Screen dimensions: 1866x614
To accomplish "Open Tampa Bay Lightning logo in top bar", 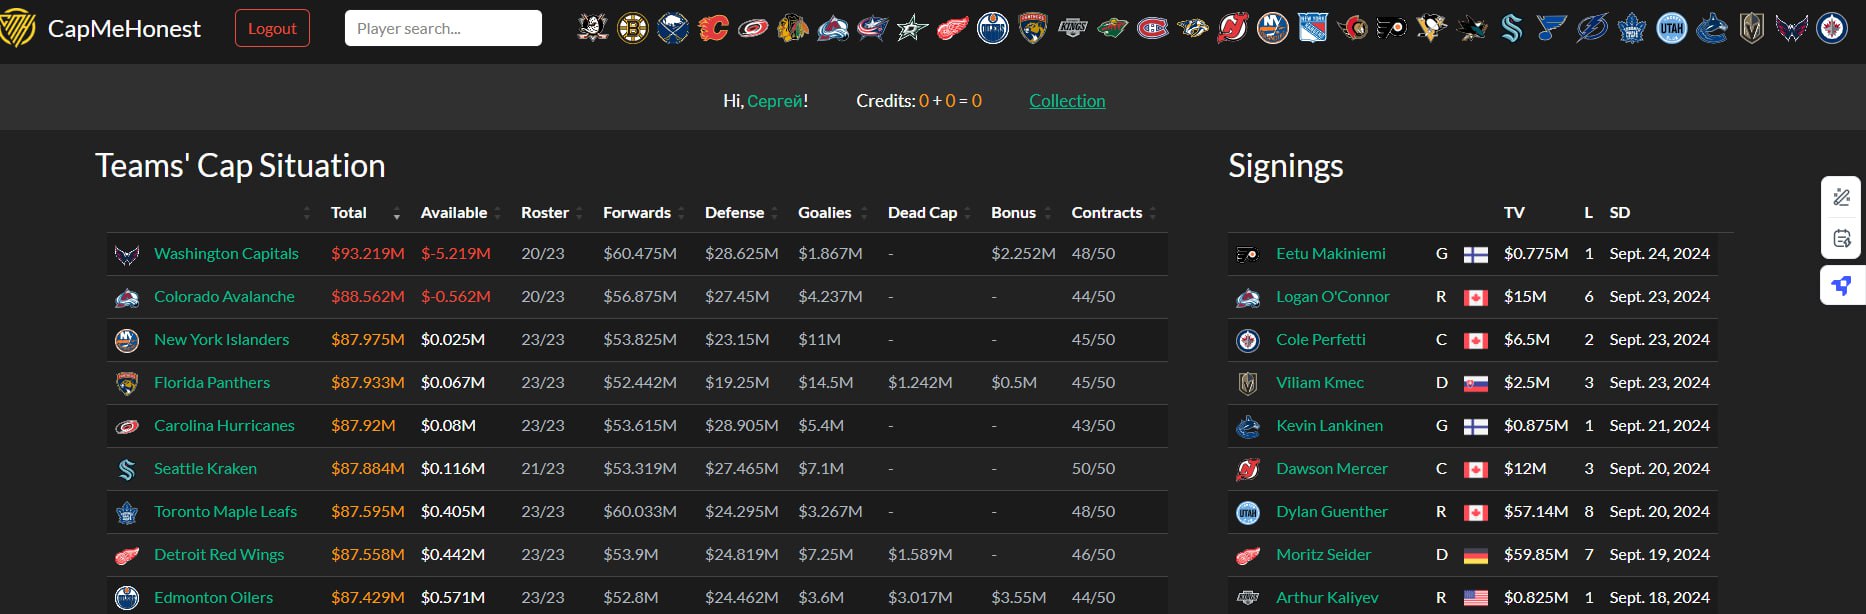I will tap(1593, 28).
